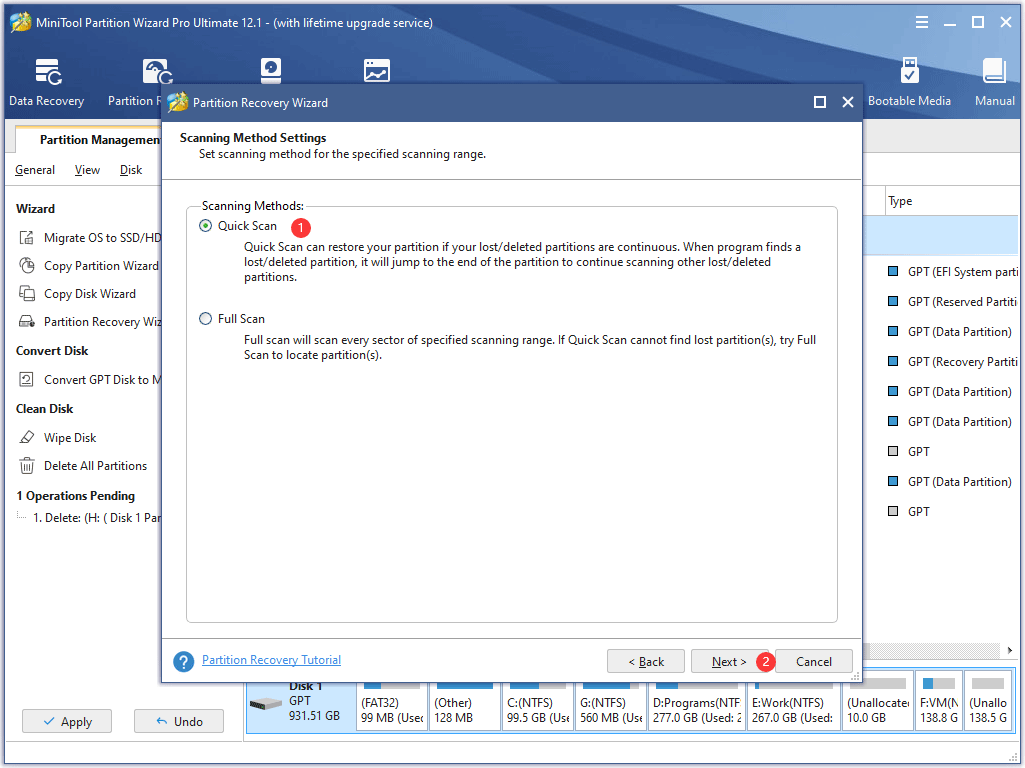
Task: Open the Space Analyzer toolbar icon
Action: tap(377, 70)
